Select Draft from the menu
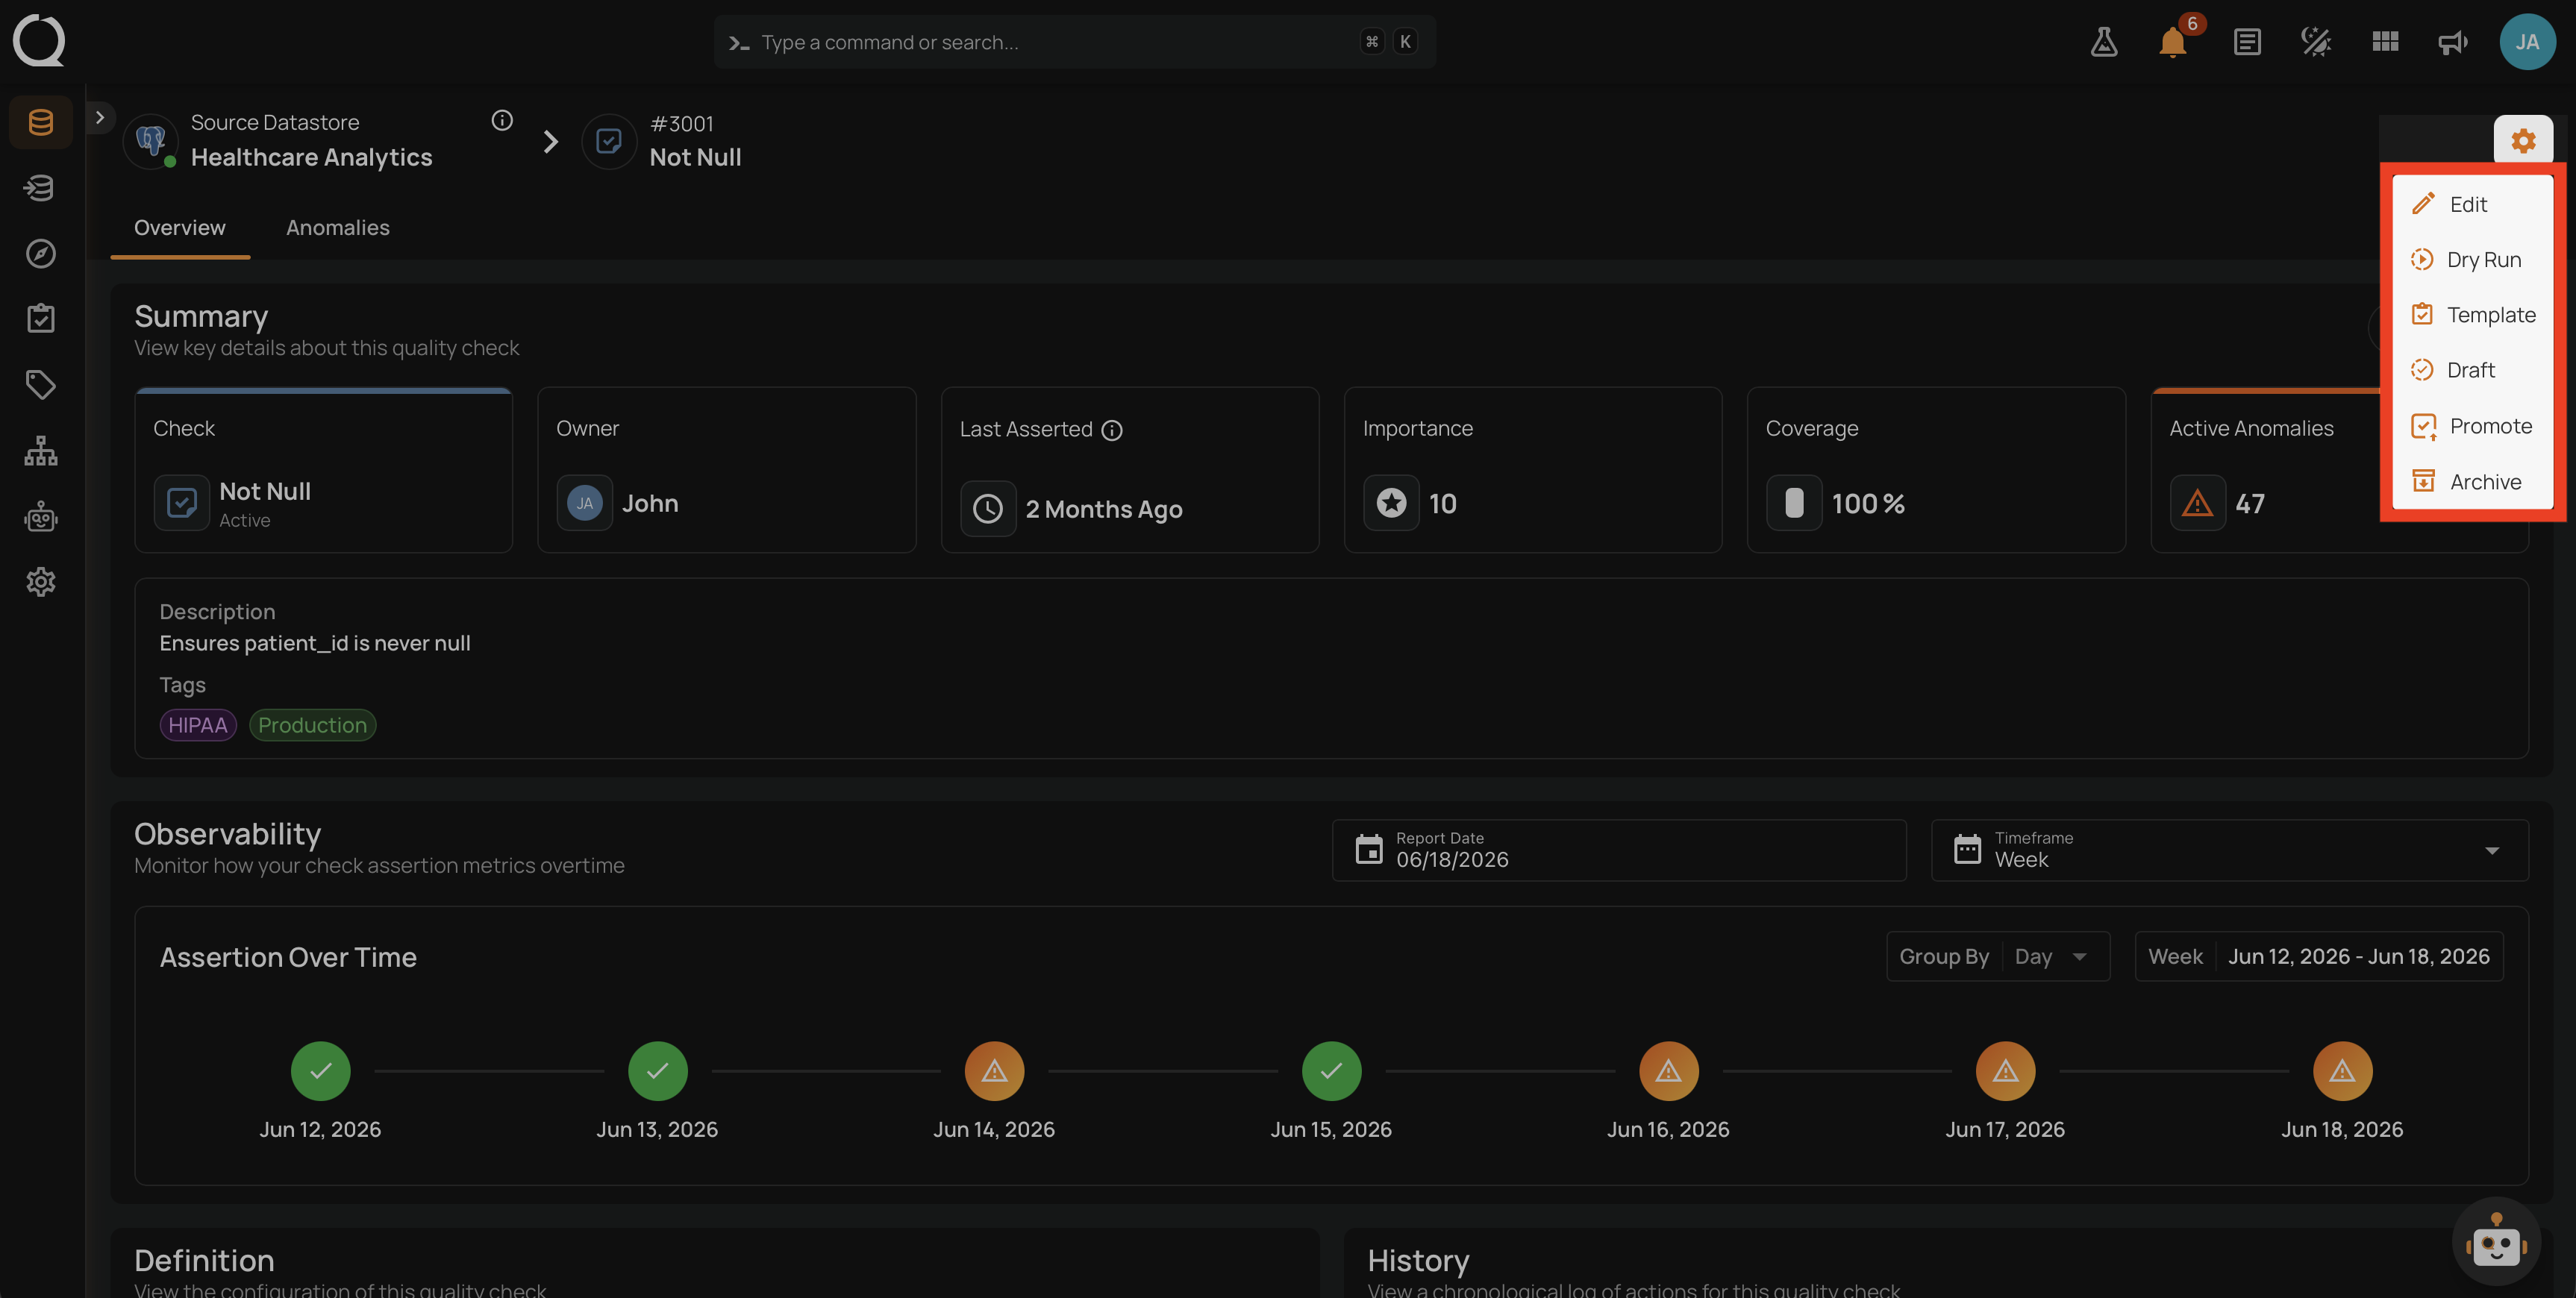The width and height of the screenshot is (2576, 1298). coord(2472,370)
